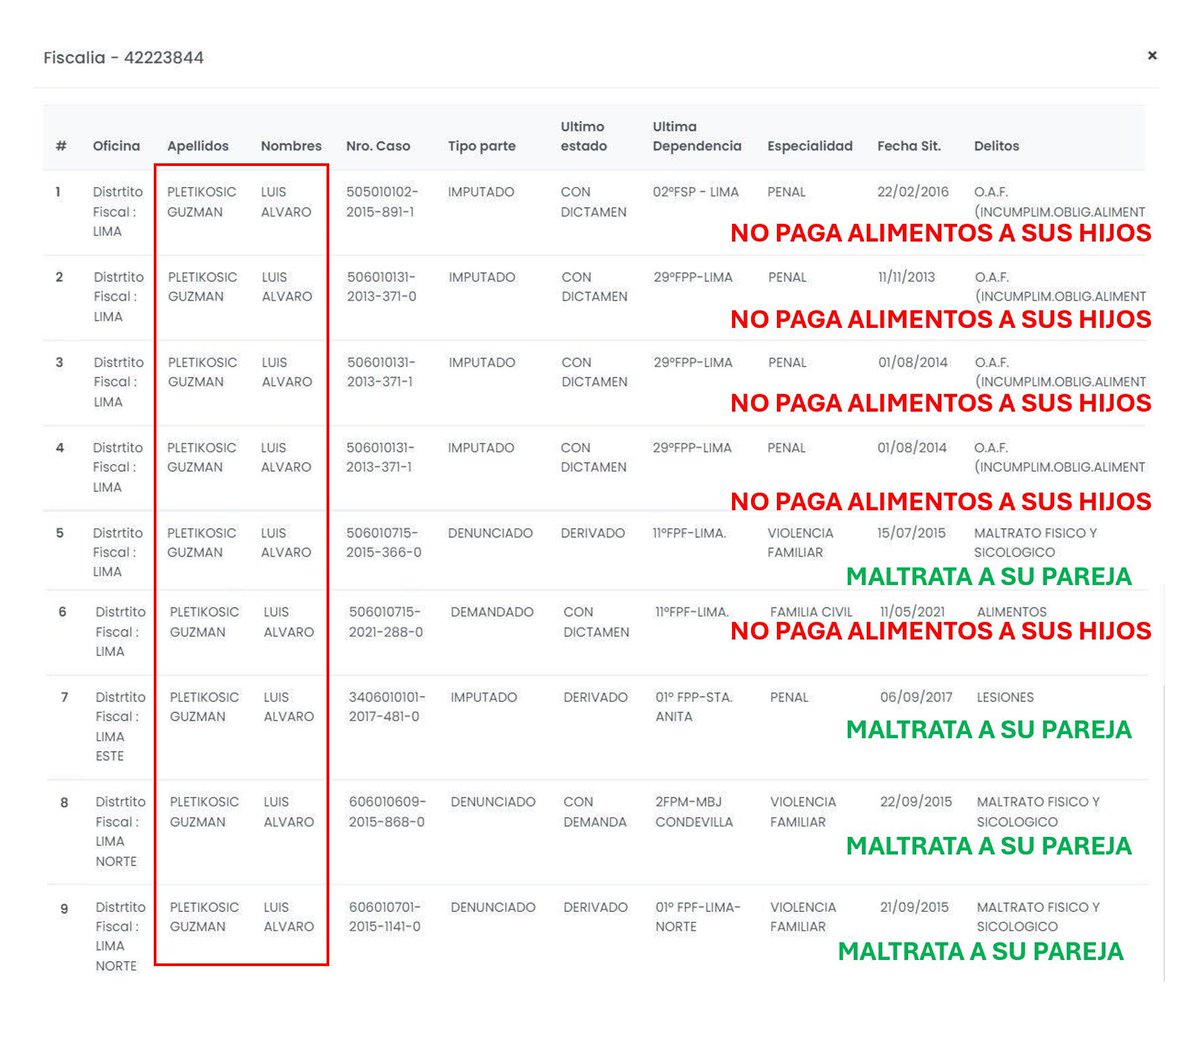1200x1060 pixels.
Task: Click the Apellidos column header
Action: click(x=198, y=146)
